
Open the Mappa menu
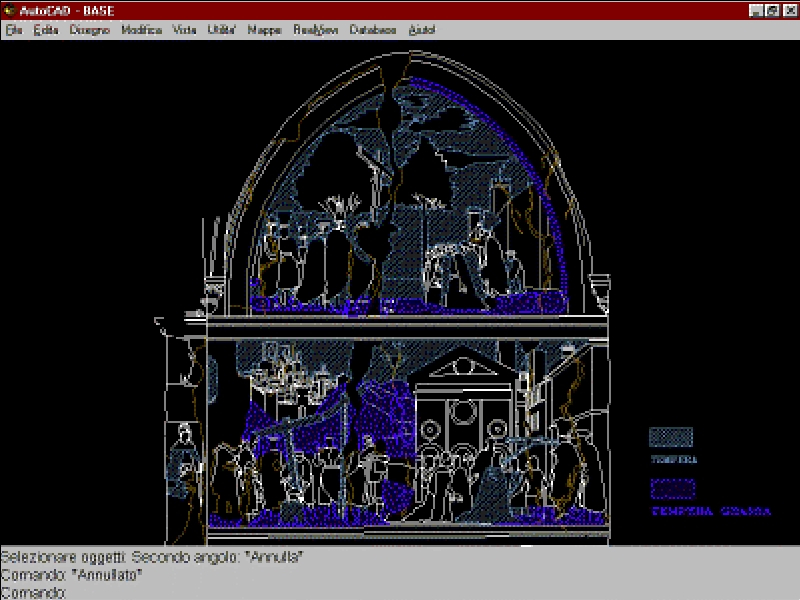264,30
